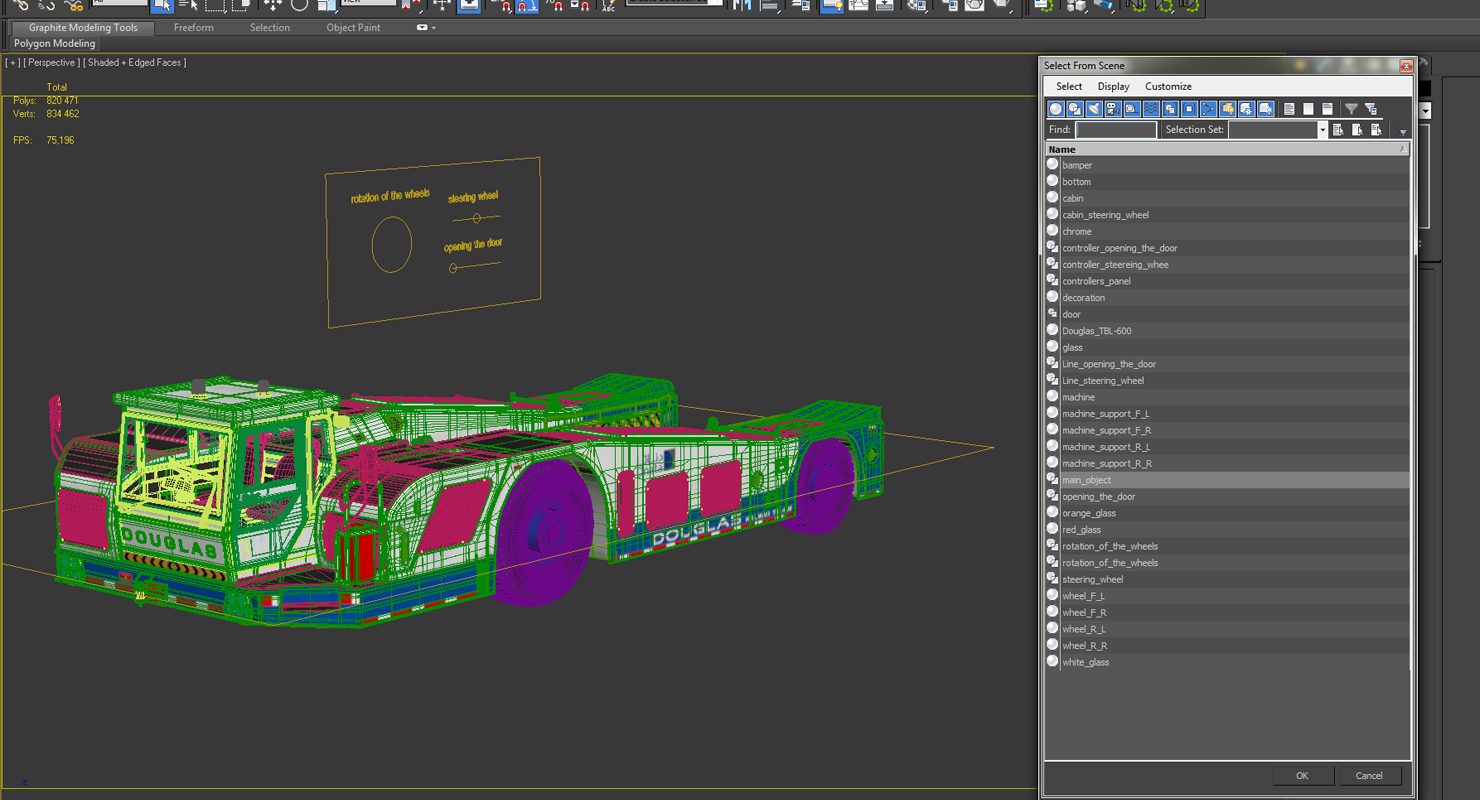
Task: Click the Find input field
Action: 1116,130
